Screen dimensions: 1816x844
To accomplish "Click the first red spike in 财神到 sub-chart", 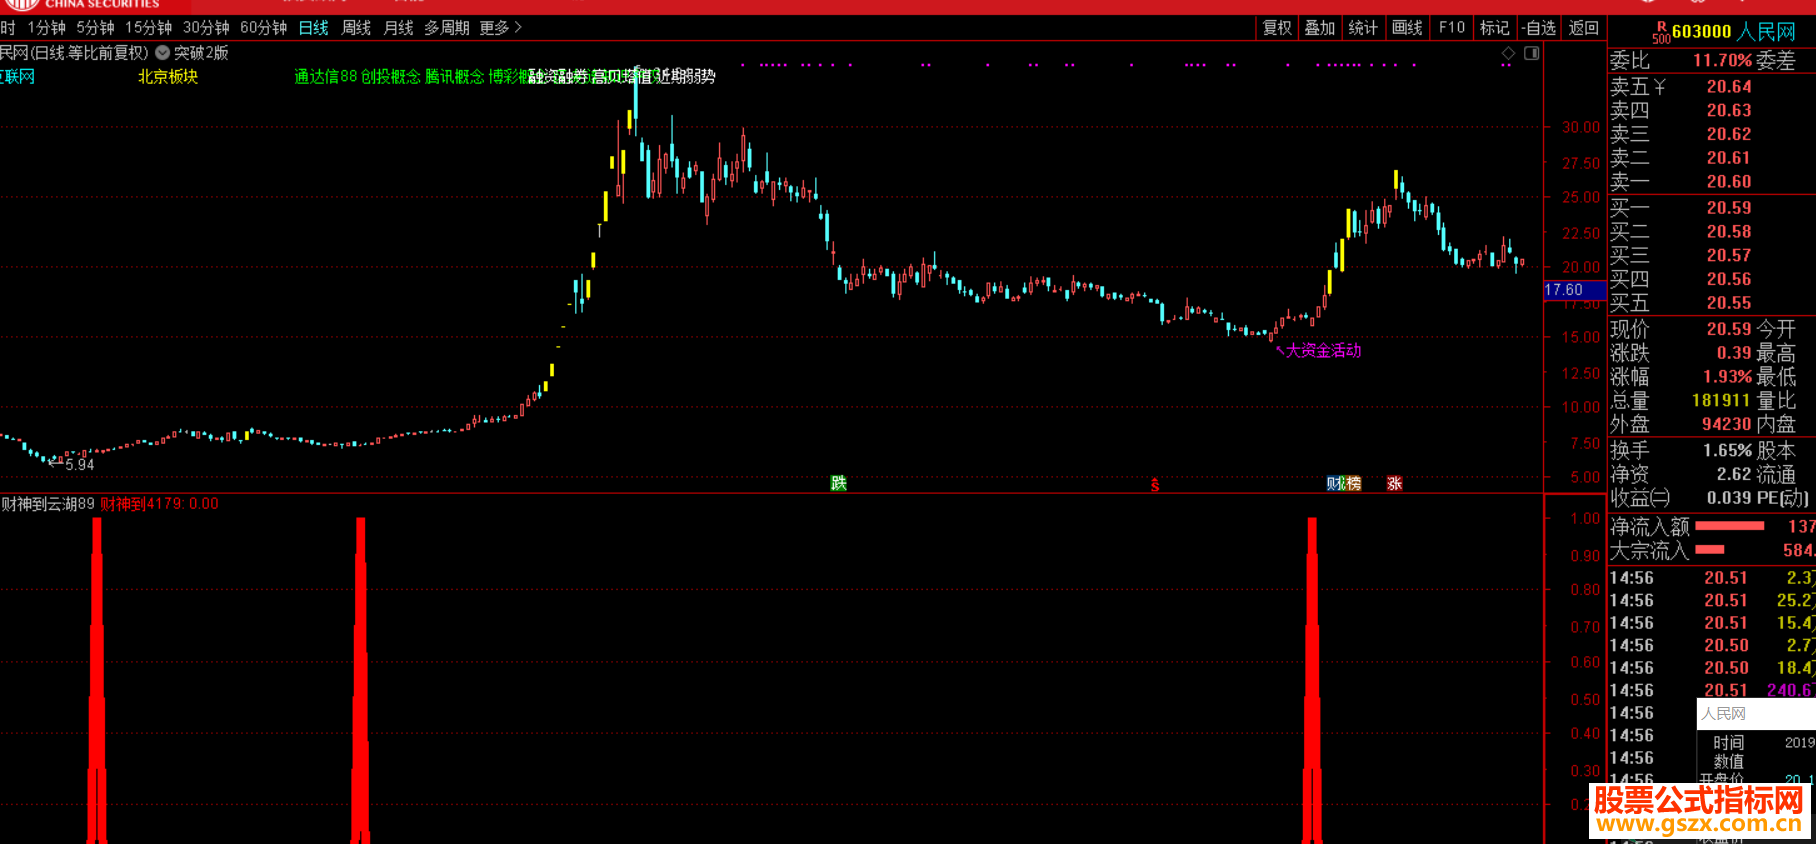I will click(x=97, y=680).
